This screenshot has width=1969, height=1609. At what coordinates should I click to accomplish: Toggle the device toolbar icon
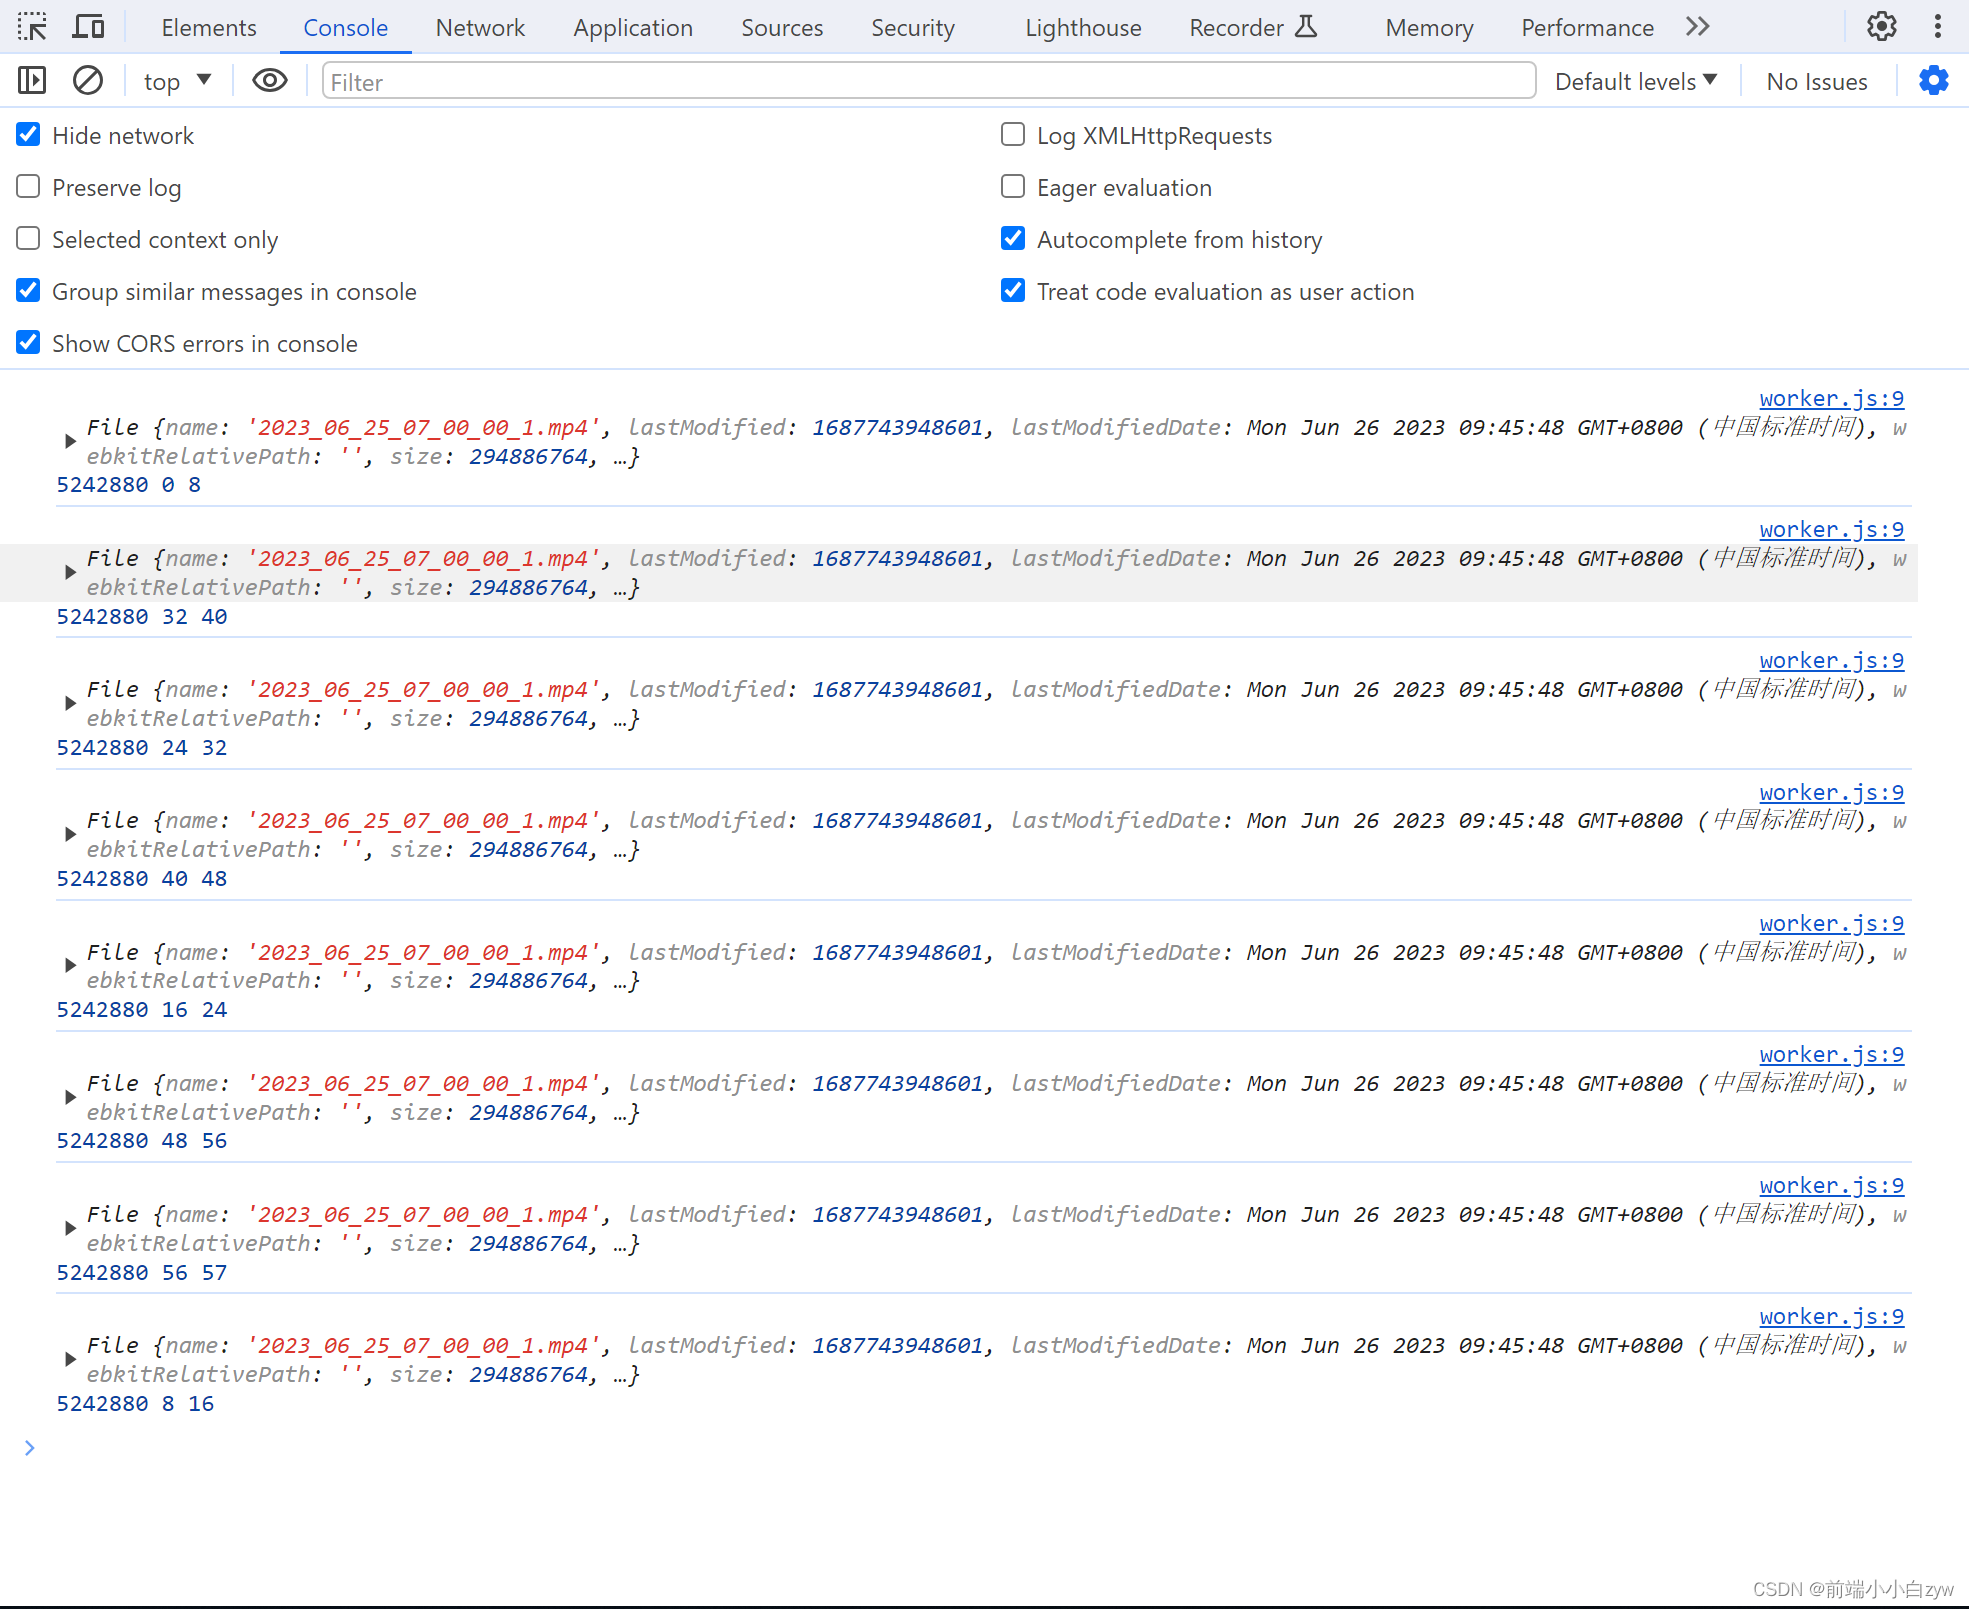[89, 27]
